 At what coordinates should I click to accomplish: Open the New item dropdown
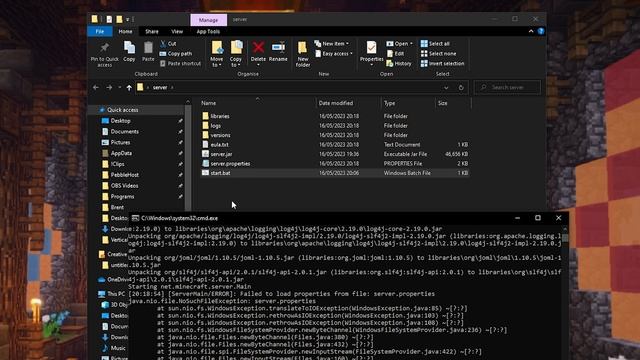(331, 43)
